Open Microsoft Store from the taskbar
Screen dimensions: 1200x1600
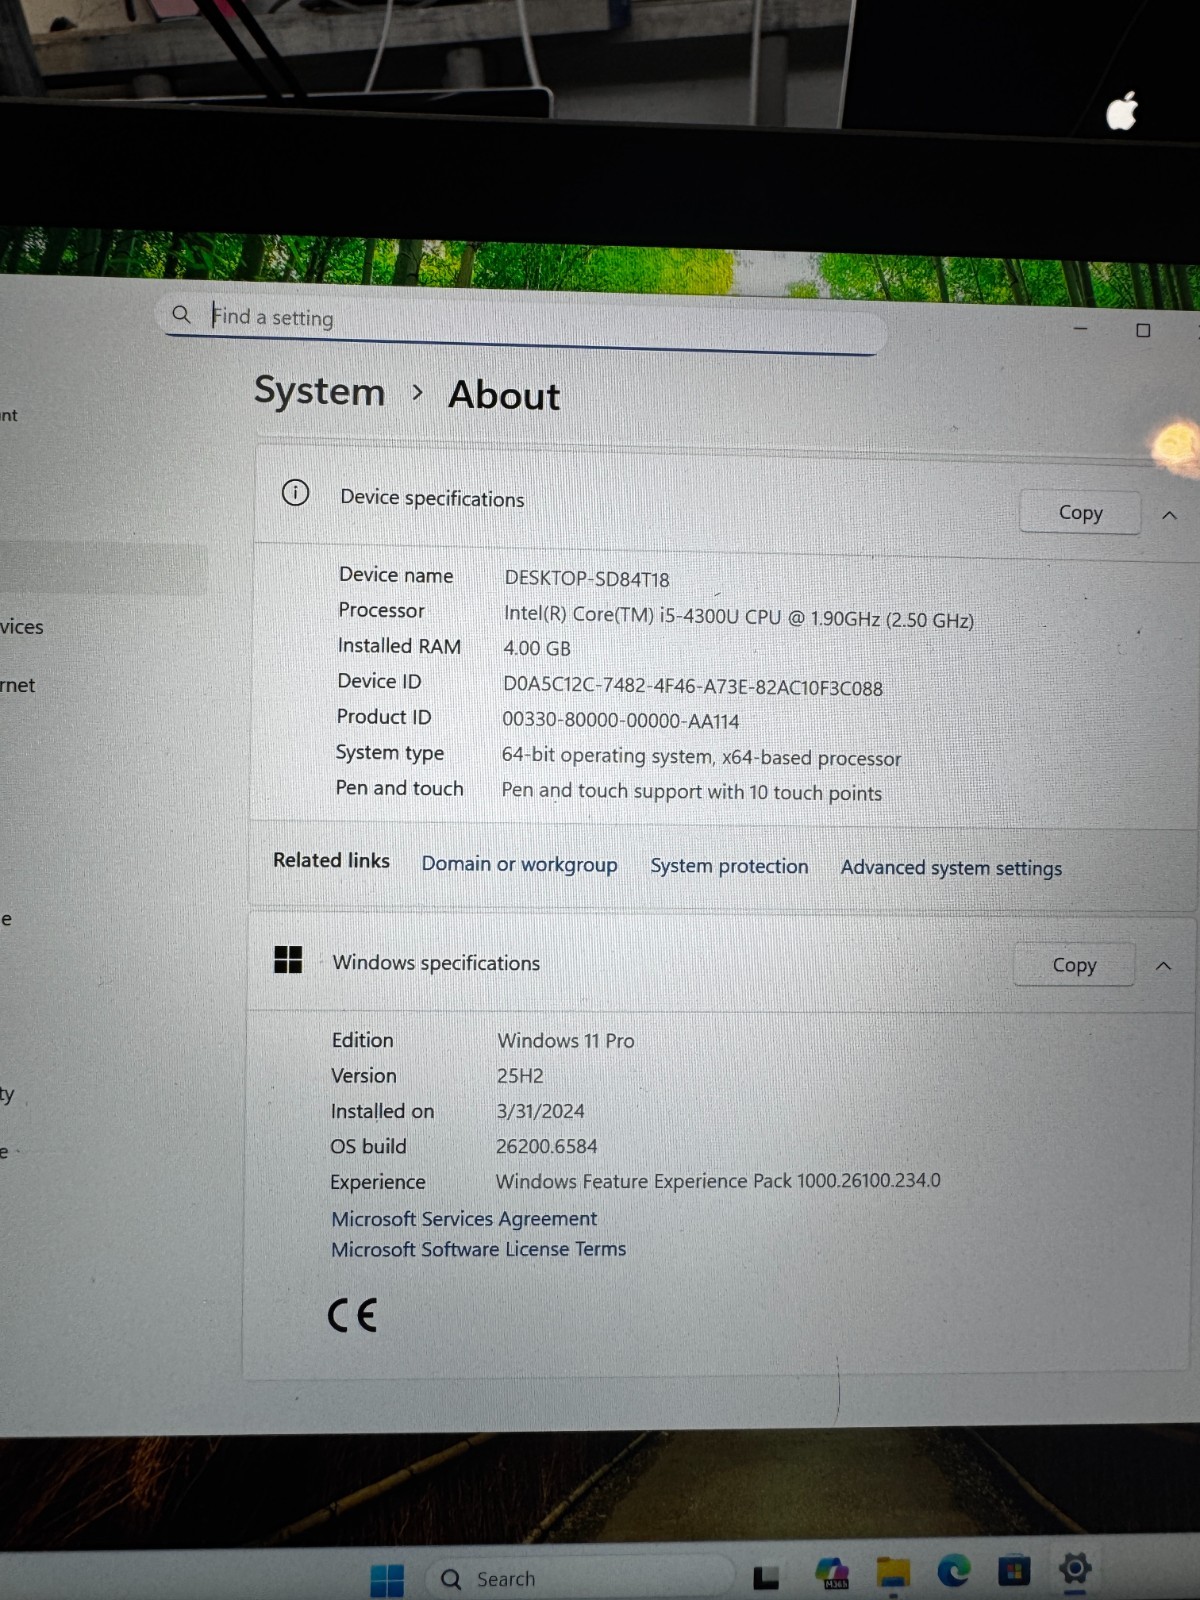tap(1014, 1571)
